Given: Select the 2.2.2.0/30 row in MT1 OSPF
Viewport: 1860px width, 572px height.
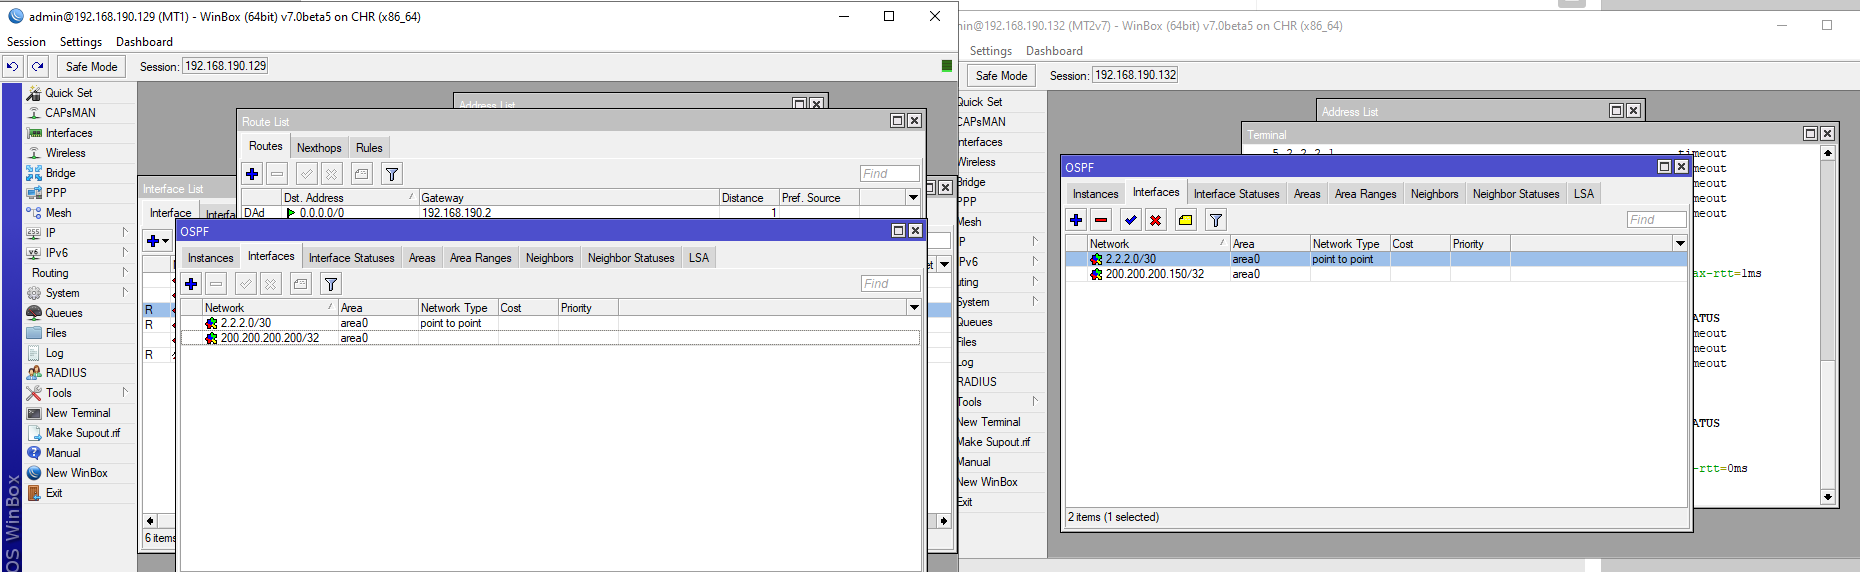Looking at the screenshot, I should 550,323.
